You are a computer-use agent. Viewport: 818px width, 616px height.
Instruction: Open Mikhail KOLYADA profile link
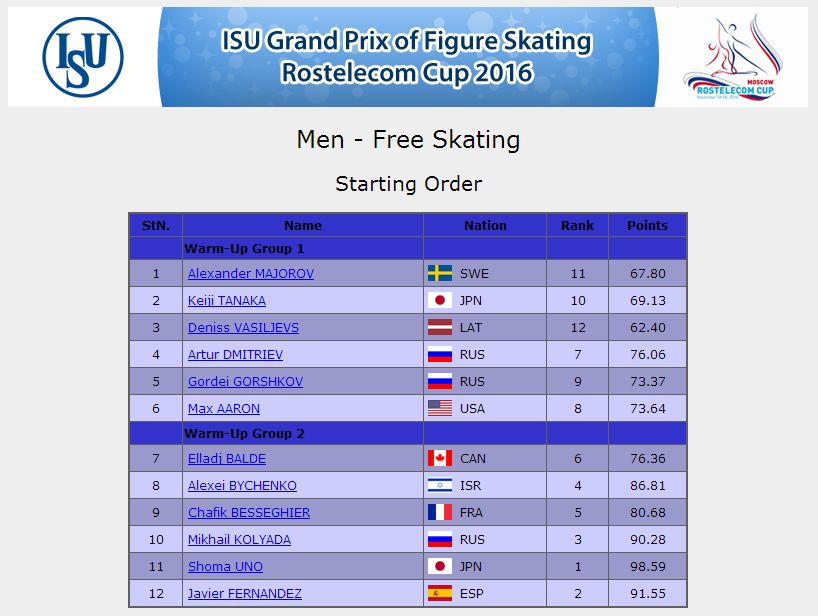click(x=239, y=539)
